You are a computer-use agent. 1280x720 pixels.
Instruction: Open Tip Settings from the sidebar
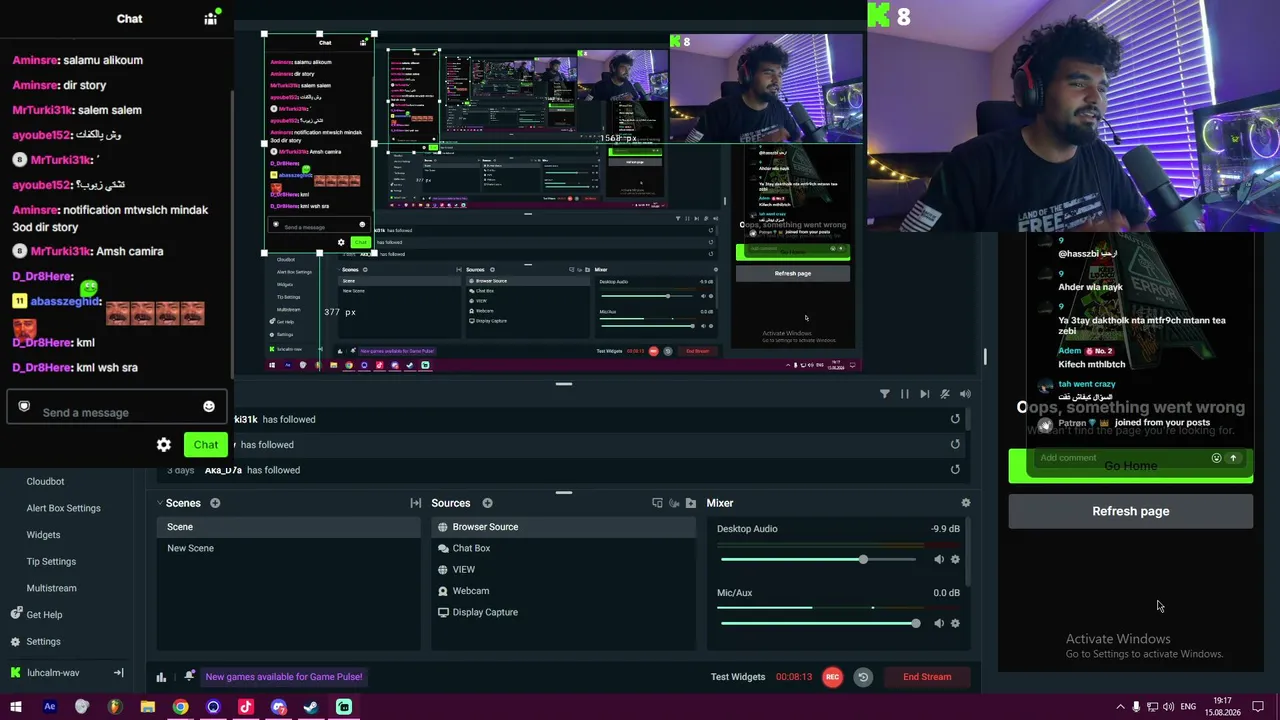pos(51,562)
